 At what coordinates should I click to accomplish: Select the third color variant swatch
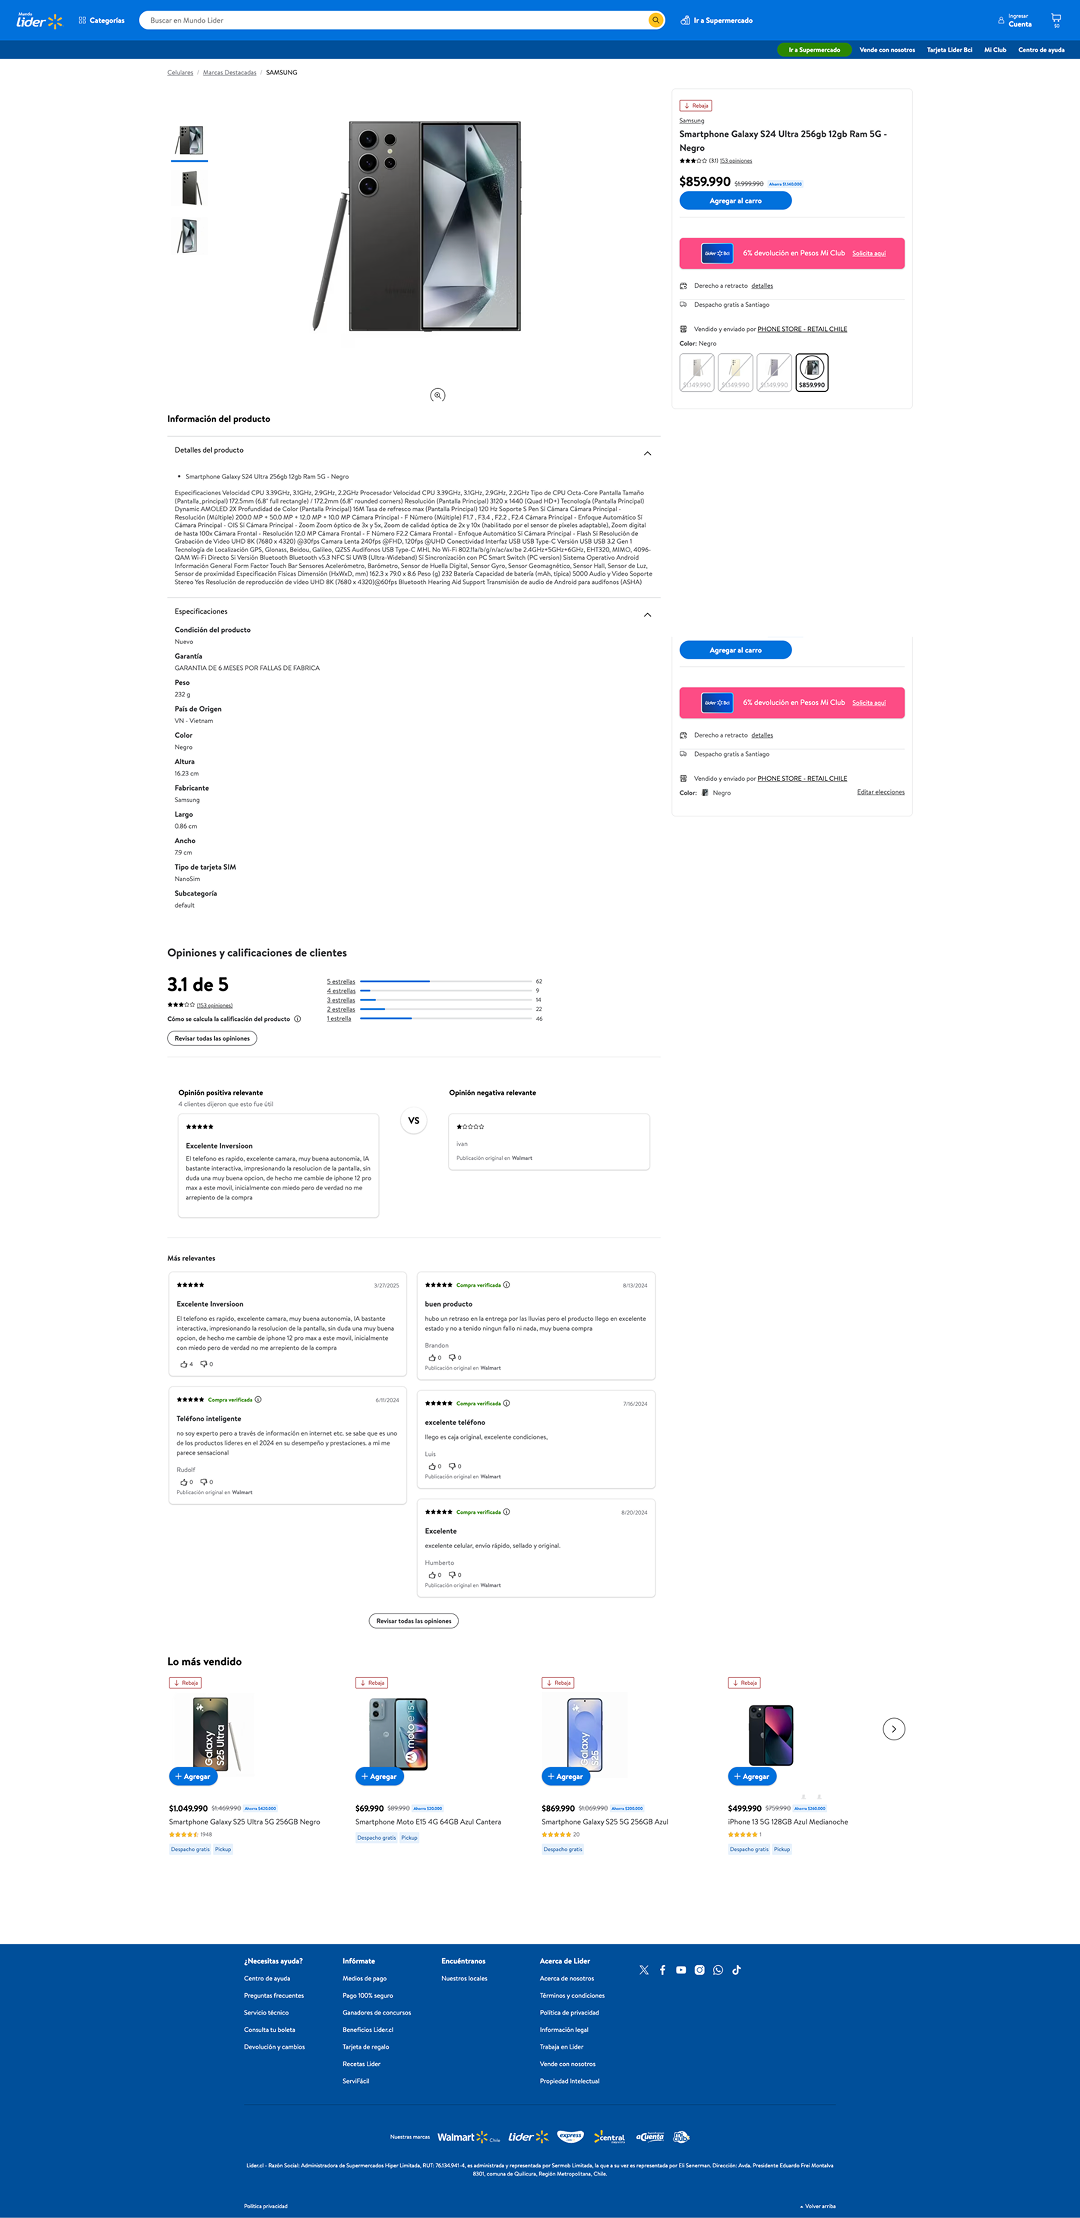click(774, 372)
